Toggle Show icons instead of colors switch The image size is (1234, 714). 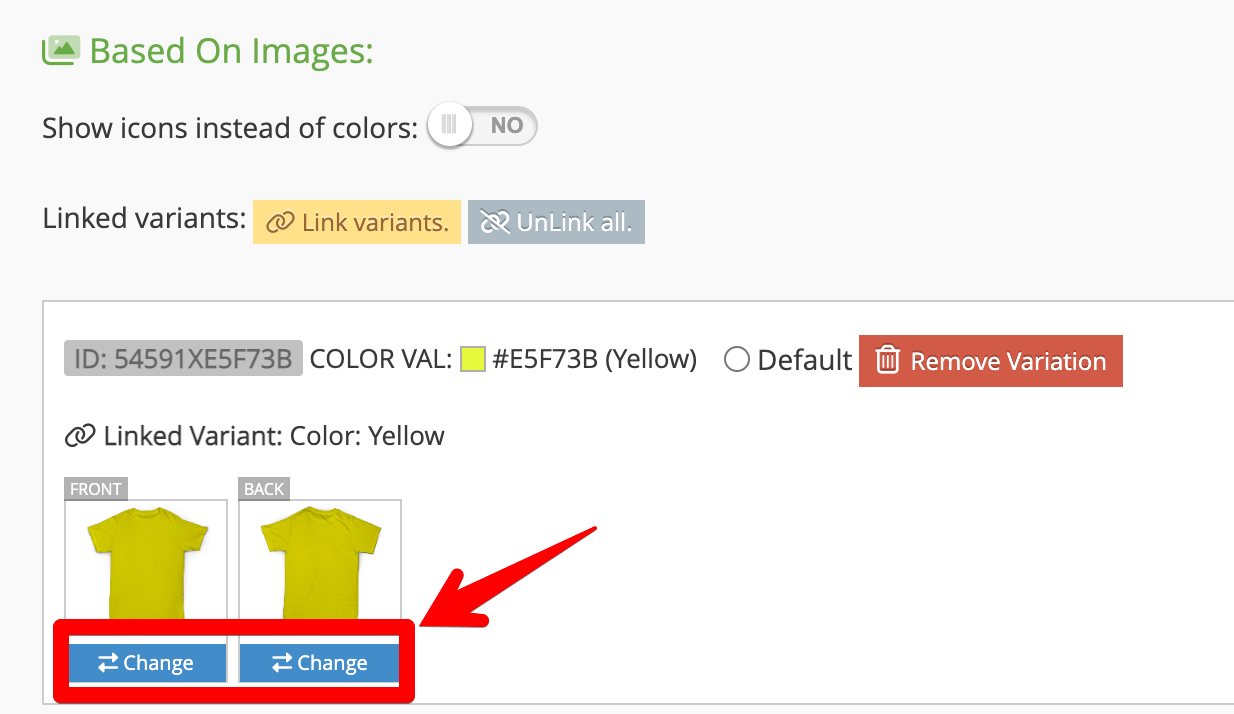pos(482,126)
